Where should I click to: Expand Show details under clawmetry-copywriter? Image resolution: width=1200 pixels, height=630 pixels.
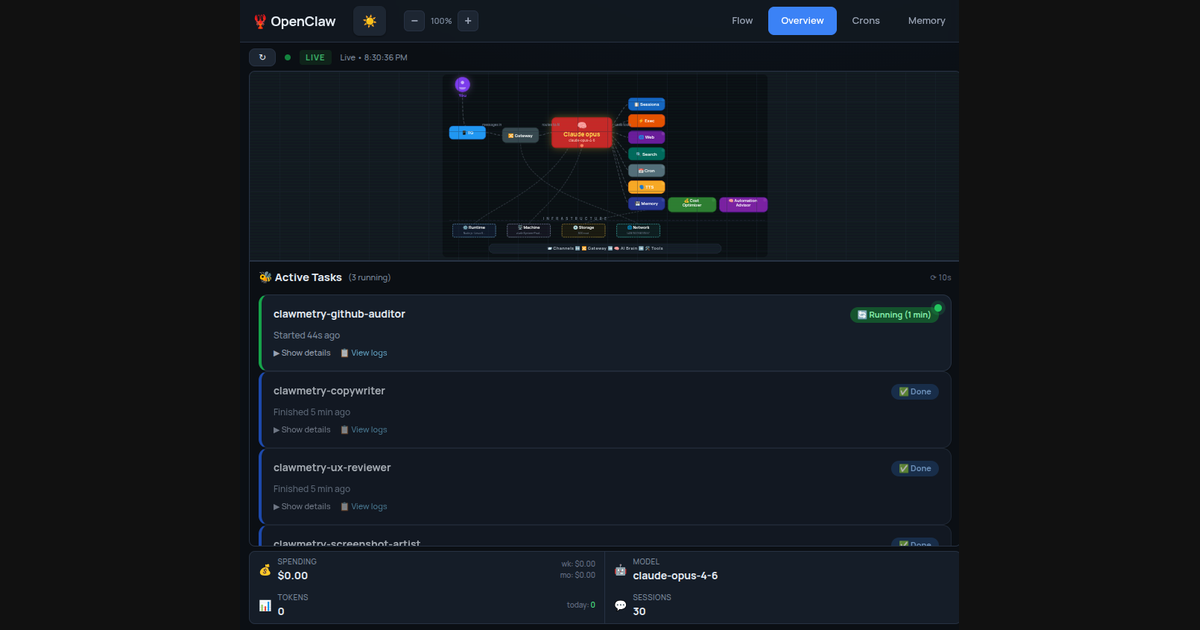(302, 430)
